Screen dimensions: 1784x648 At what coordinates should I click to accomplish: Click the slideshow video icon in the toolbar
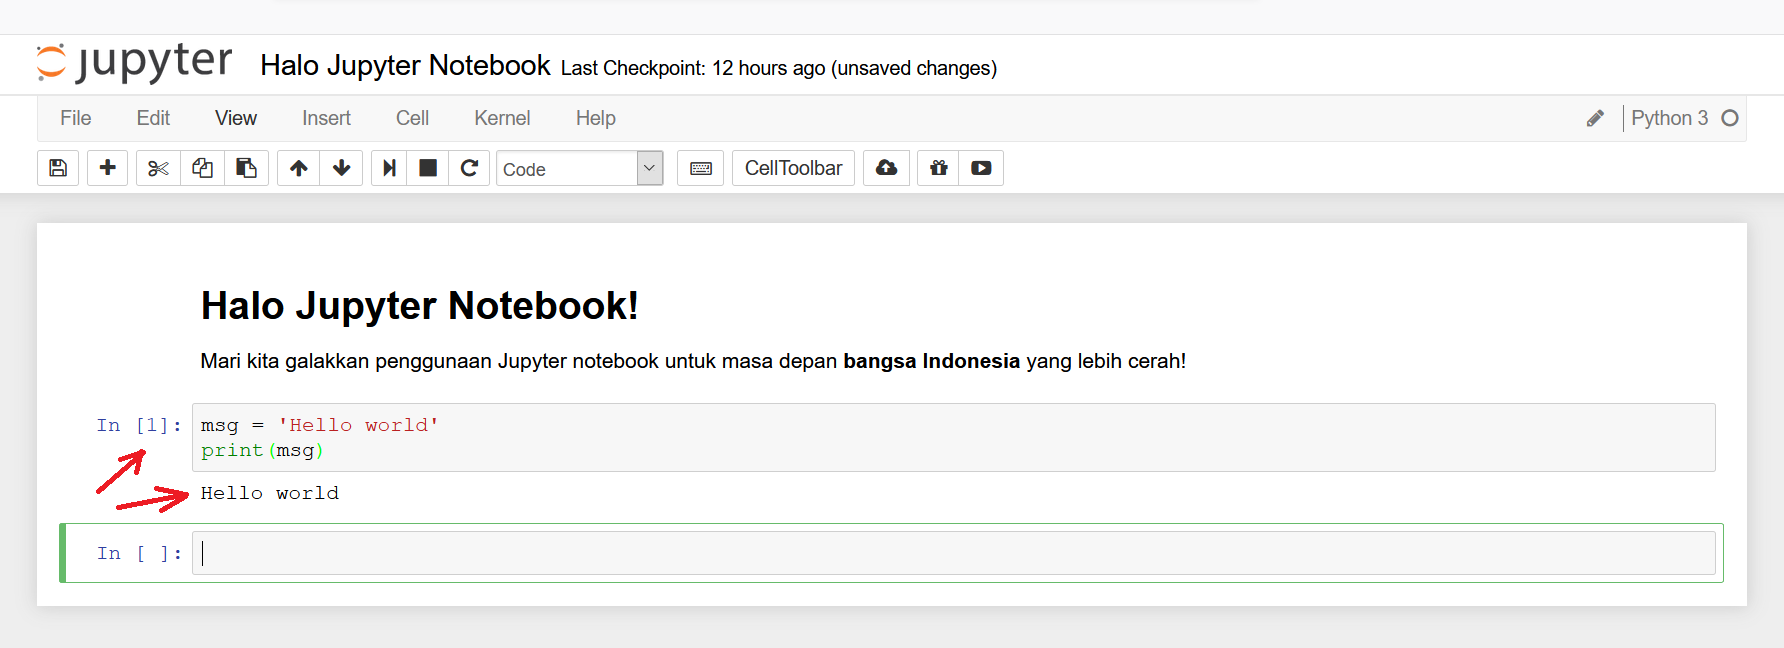[981, 168]
